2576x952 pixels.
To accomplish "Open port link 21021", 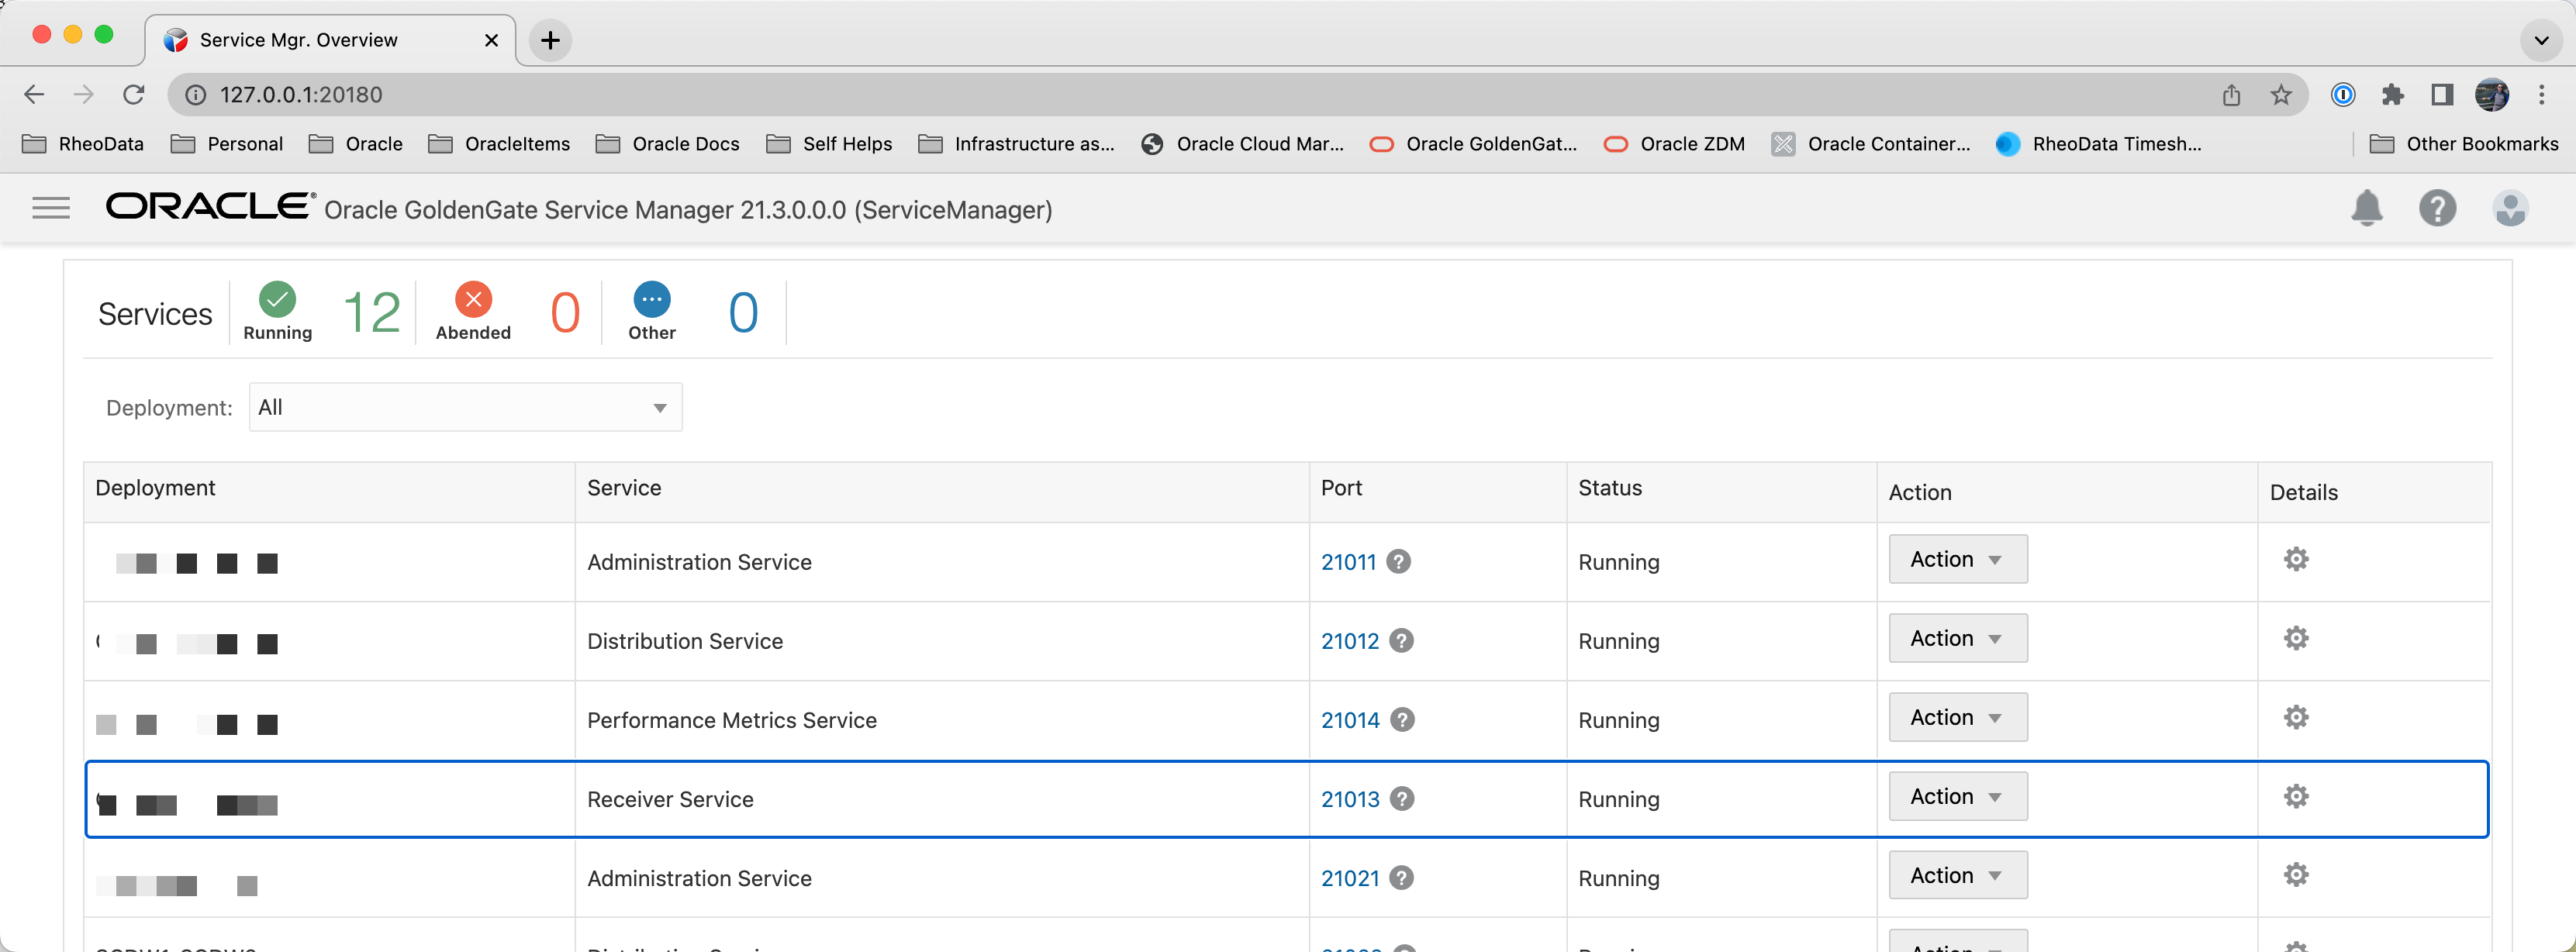I will pos(1350,878).
